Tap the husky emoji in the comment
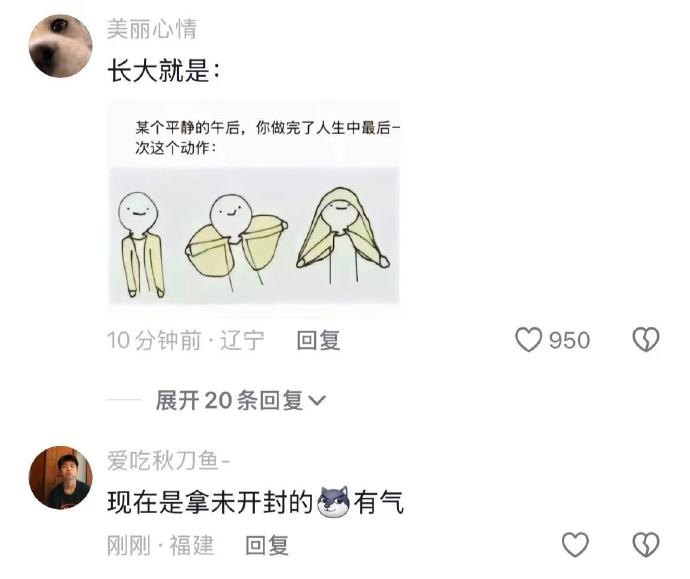Screen dimensions: 690x579 click(x=333, y=502)
